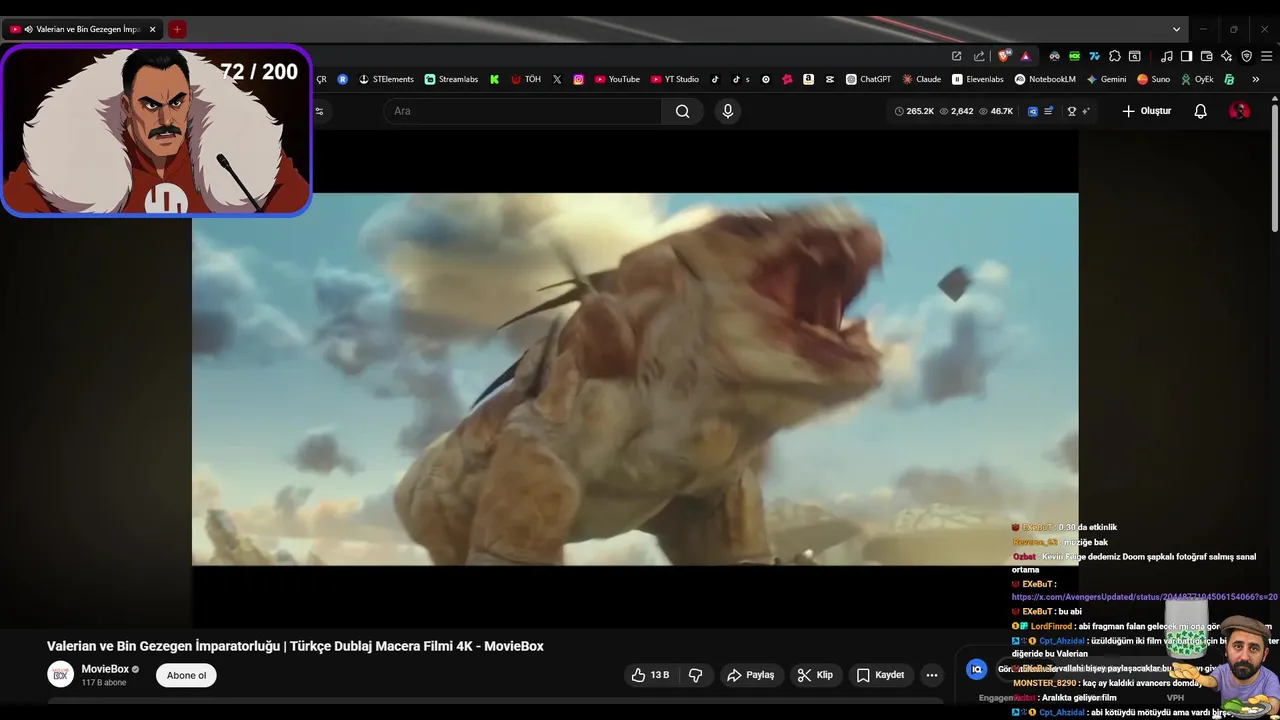Expand the hidden bookmarks overflow chevron
This screenshot has width=1280, height=720.
[x=1255, y=79]
